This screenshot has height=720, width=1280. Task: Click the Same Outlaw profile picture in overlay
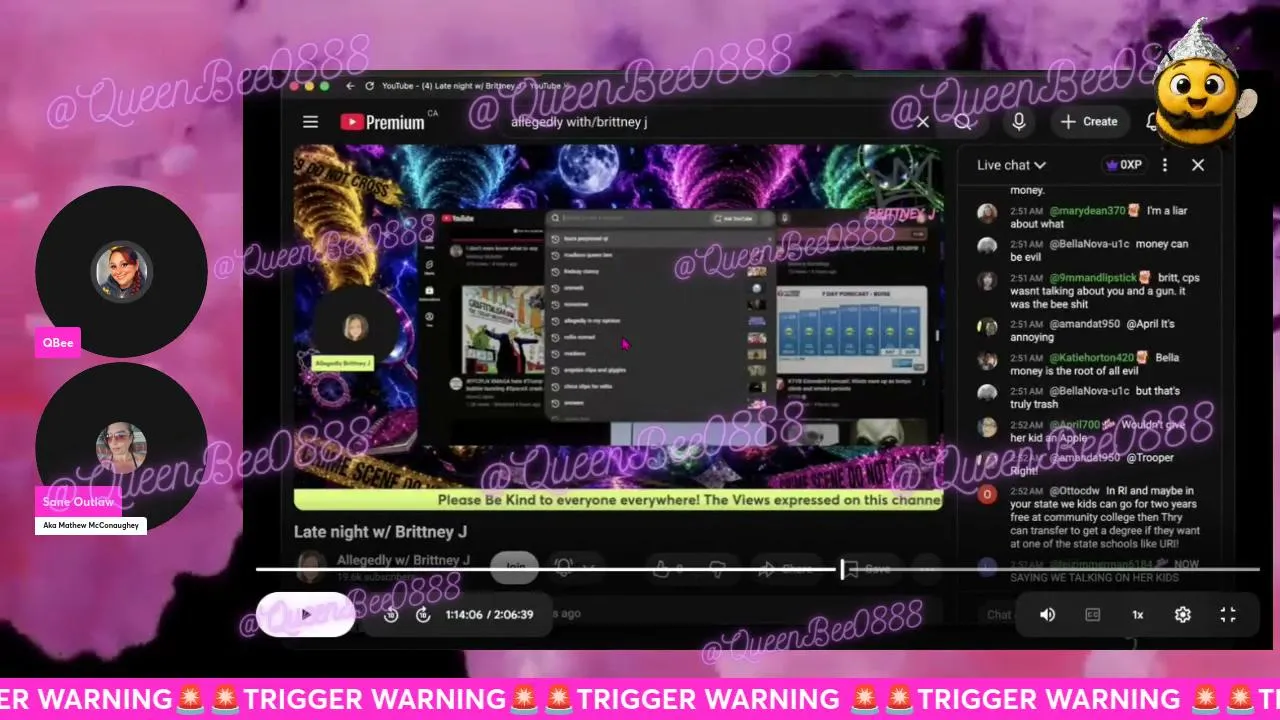(122, 448)
